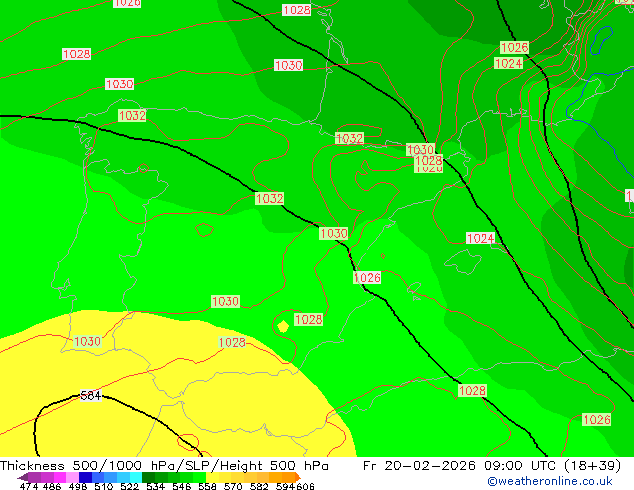Click the 1026 label on the black contour line

[x=367, y=277]
